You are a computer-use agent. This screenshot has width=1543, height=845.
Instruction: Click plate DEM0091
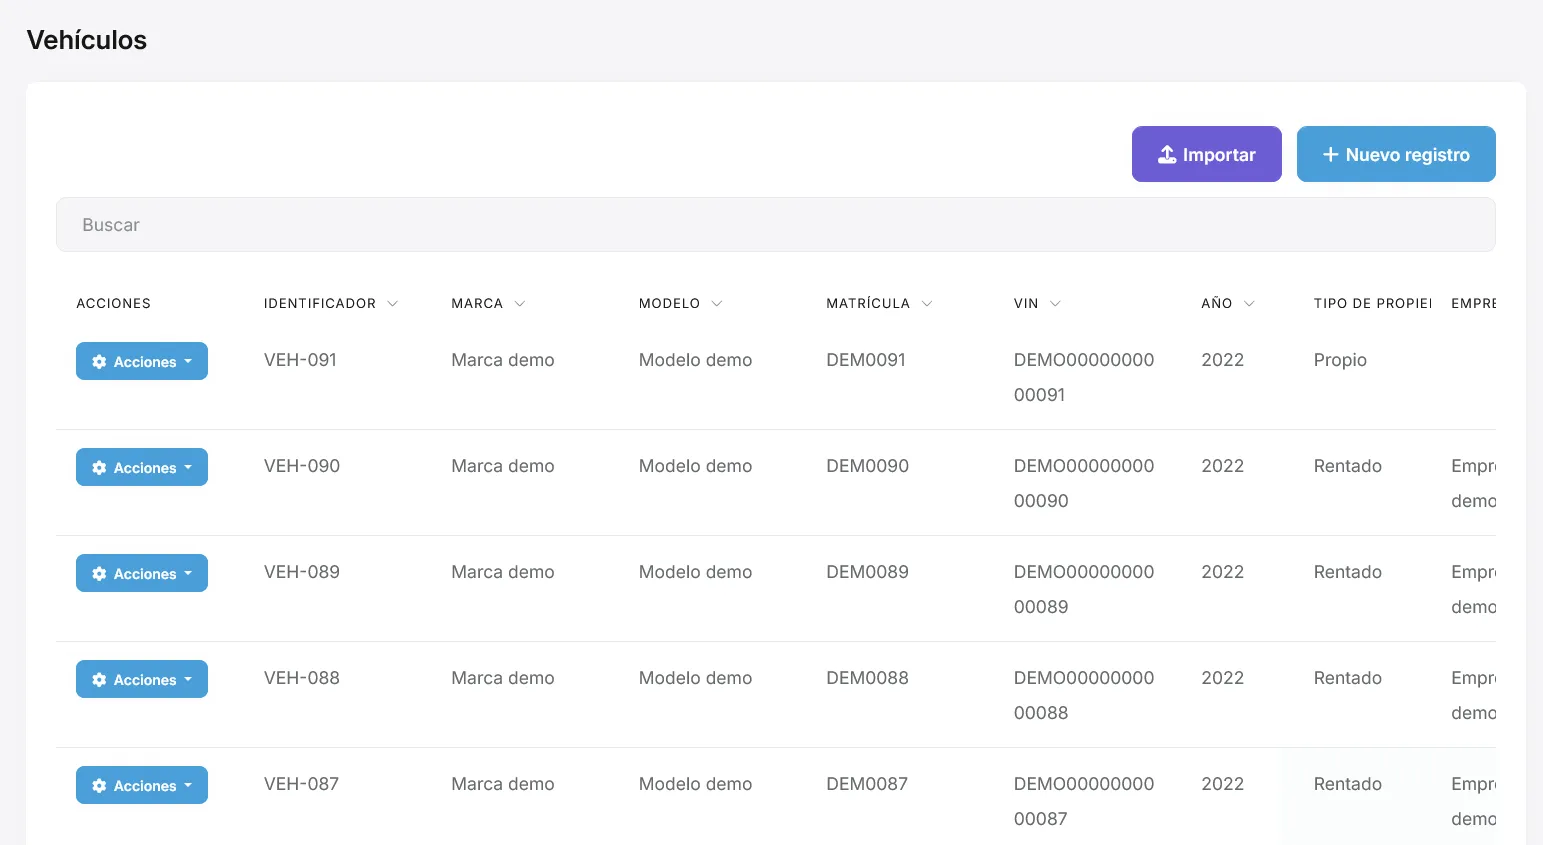pyautogui.click(x=866, y=360)
